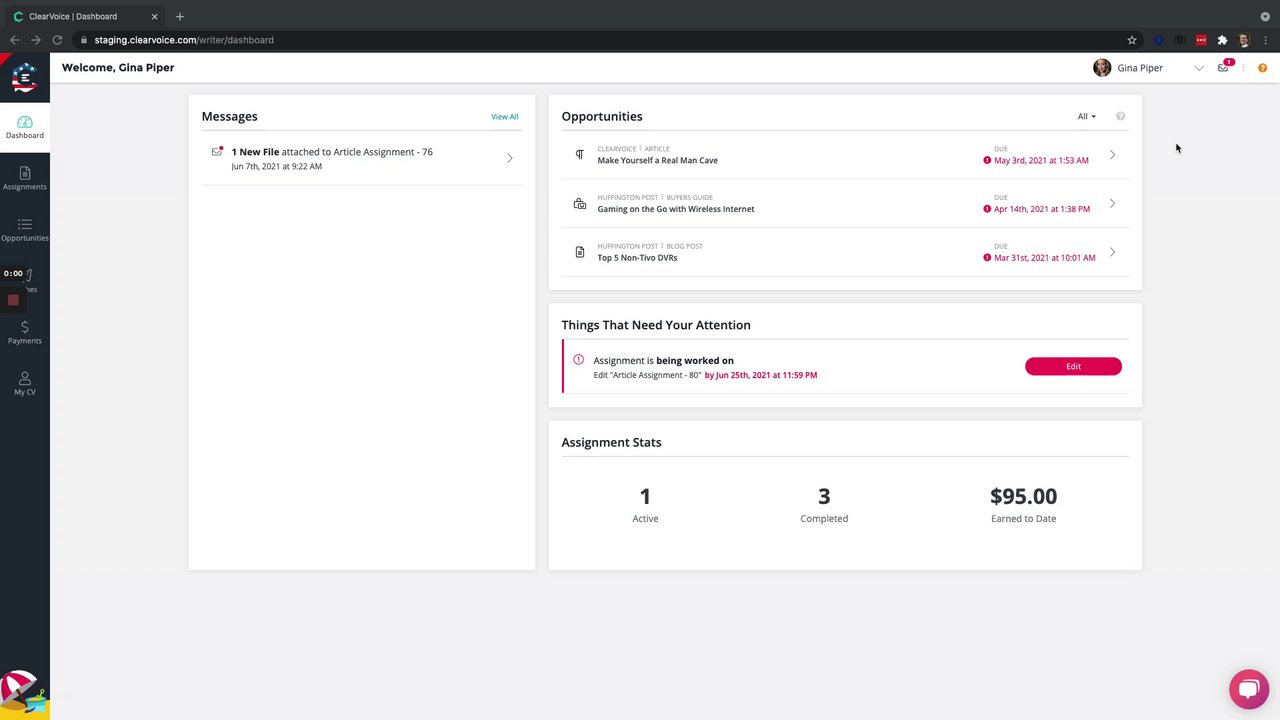Open the messages envelope icon in header
Image resolution: width=1280 pixels, height=720 pixels.
pyautogui.click(x=1223, y=68)
